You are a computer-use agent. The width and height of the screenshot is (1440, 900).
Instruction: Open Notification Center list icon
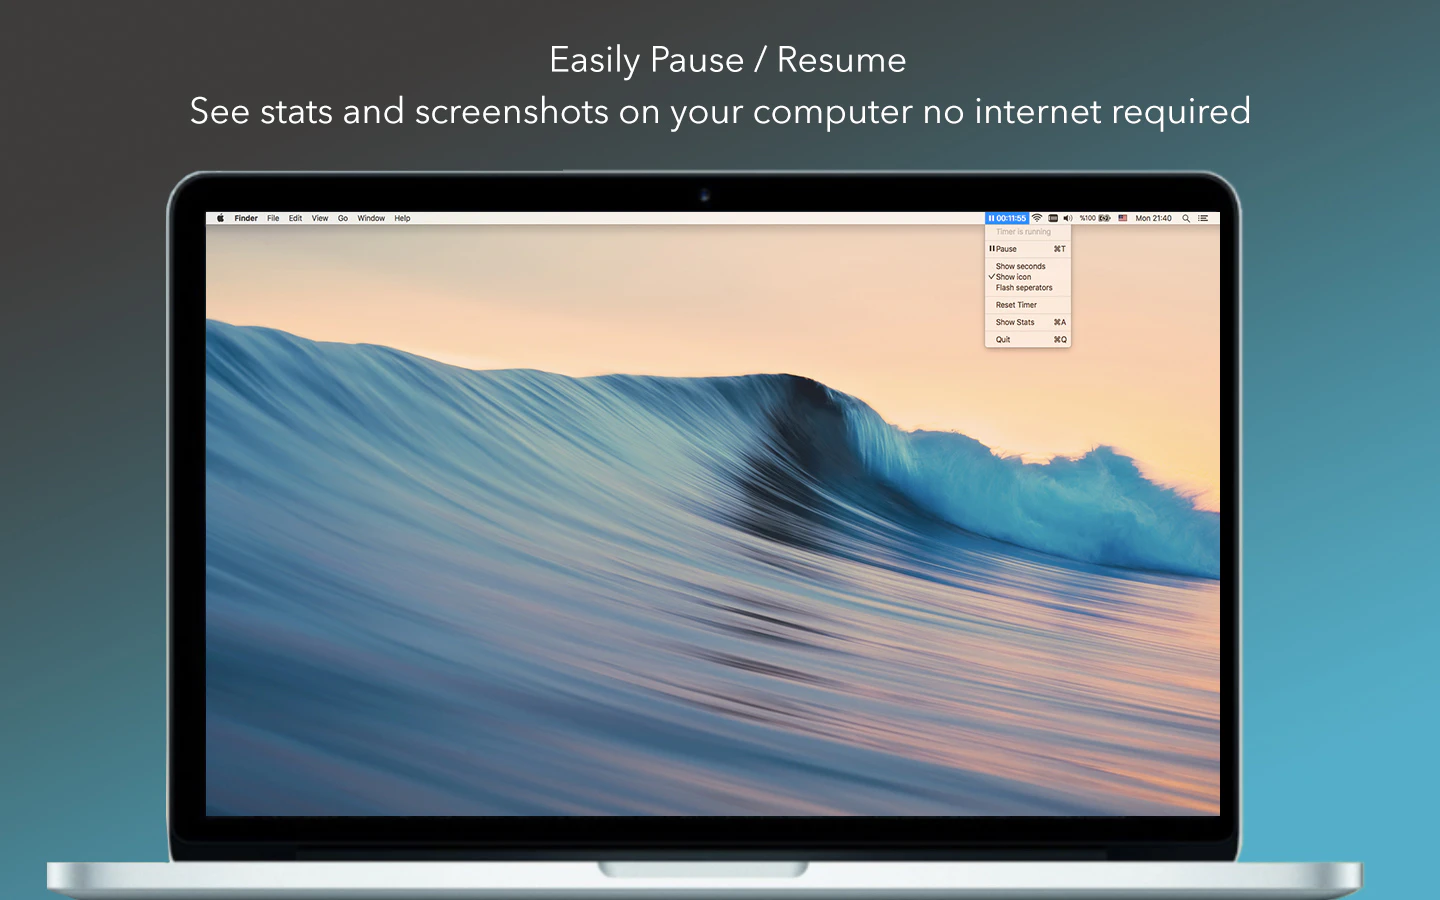[1203, 218]
